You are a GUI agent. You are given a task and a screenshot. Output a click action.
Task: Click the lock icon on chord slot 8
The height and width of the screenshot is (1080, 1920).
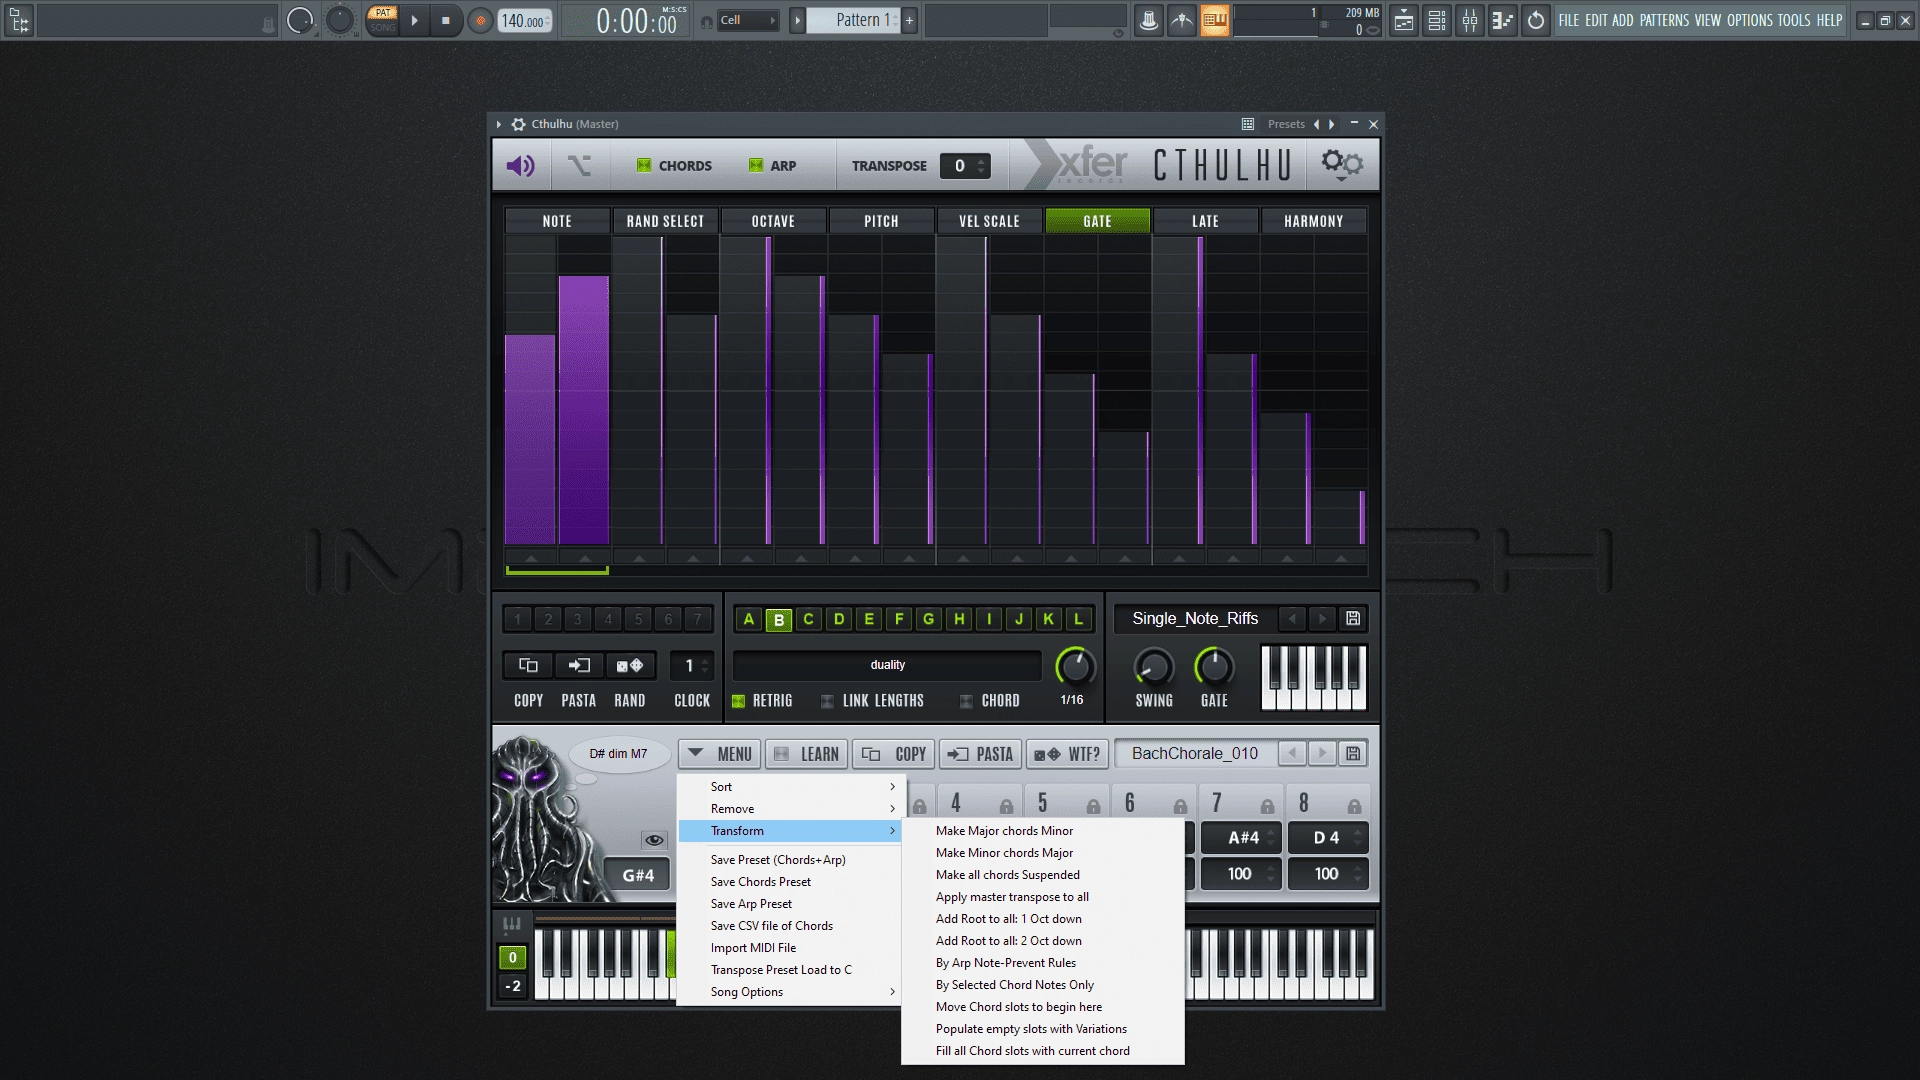(1354, 806)
